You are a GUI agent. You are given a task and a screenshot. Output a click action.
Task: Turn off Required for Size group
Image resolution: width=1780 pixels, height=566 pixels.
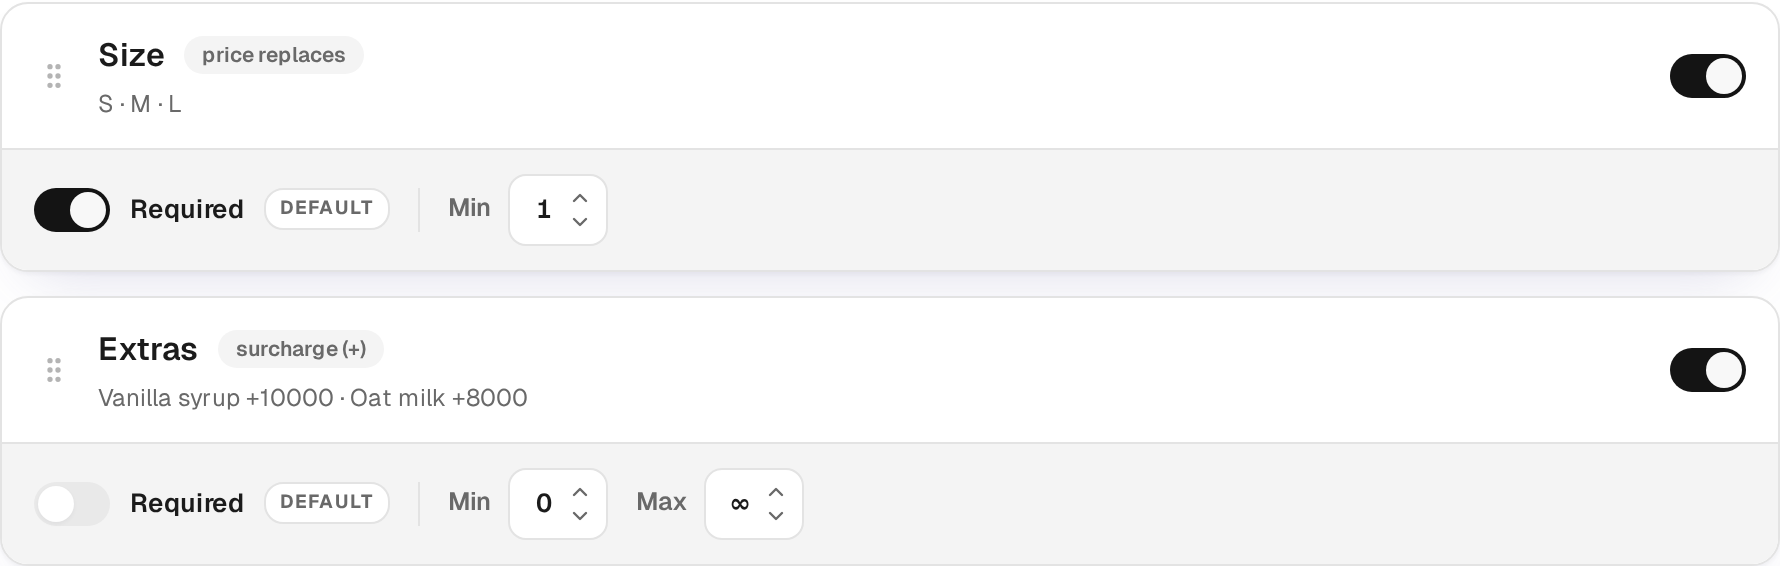click(x=72, y=210)
